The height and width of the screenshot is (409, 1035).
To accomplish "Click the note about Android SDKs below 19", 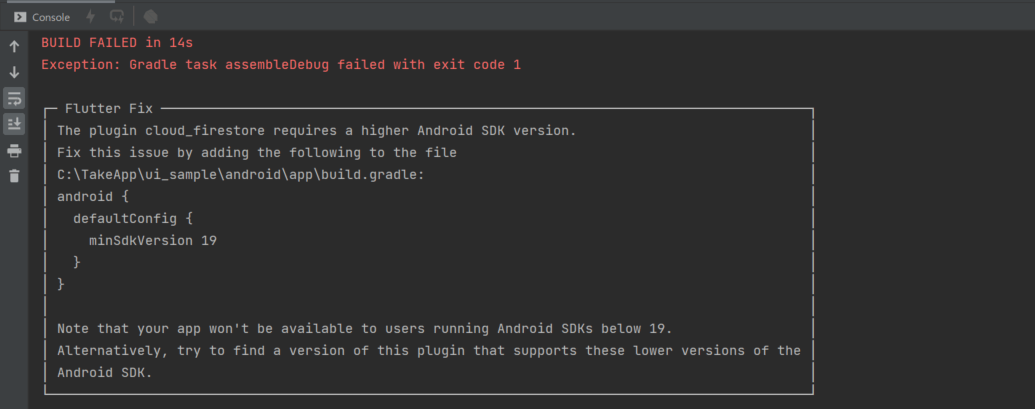I will pyautogui.click(x=364, y=329).
